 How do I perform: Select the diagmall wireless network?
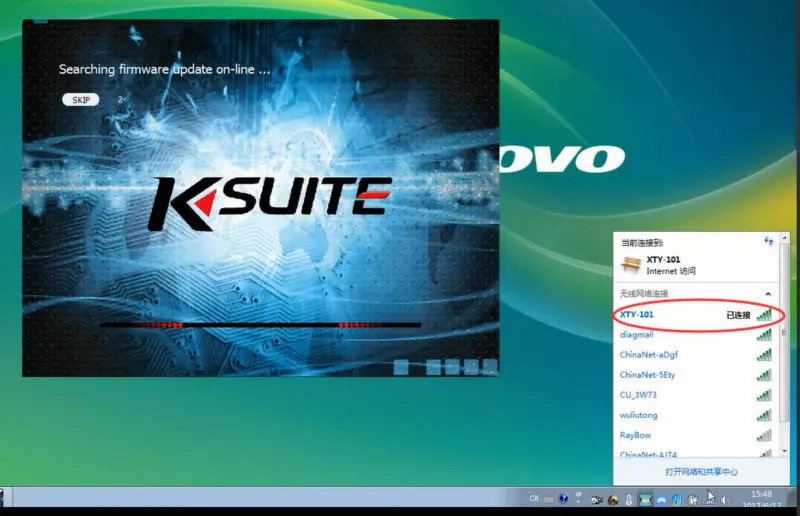click(696, 335)
